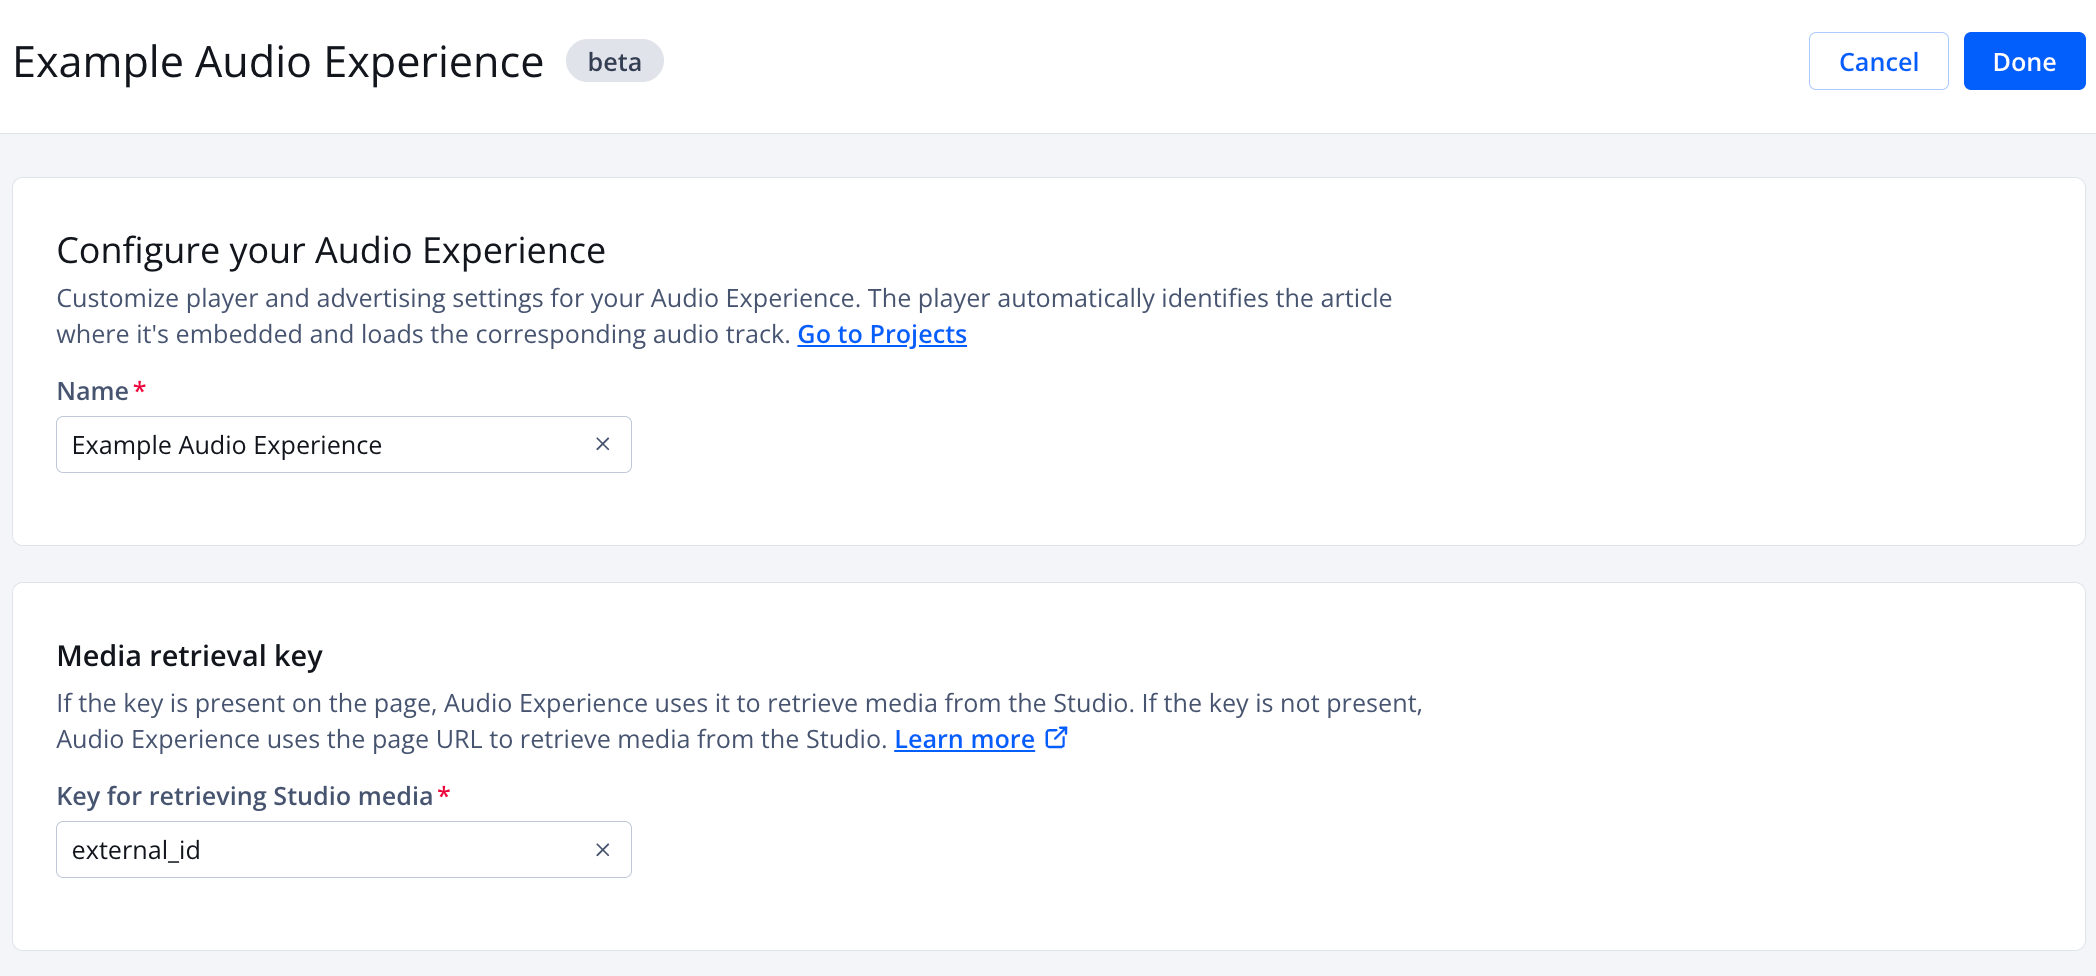Select the Media retrieval key section heading
The height and width of the screenshot is (976, 2096).
pos(189,656)
